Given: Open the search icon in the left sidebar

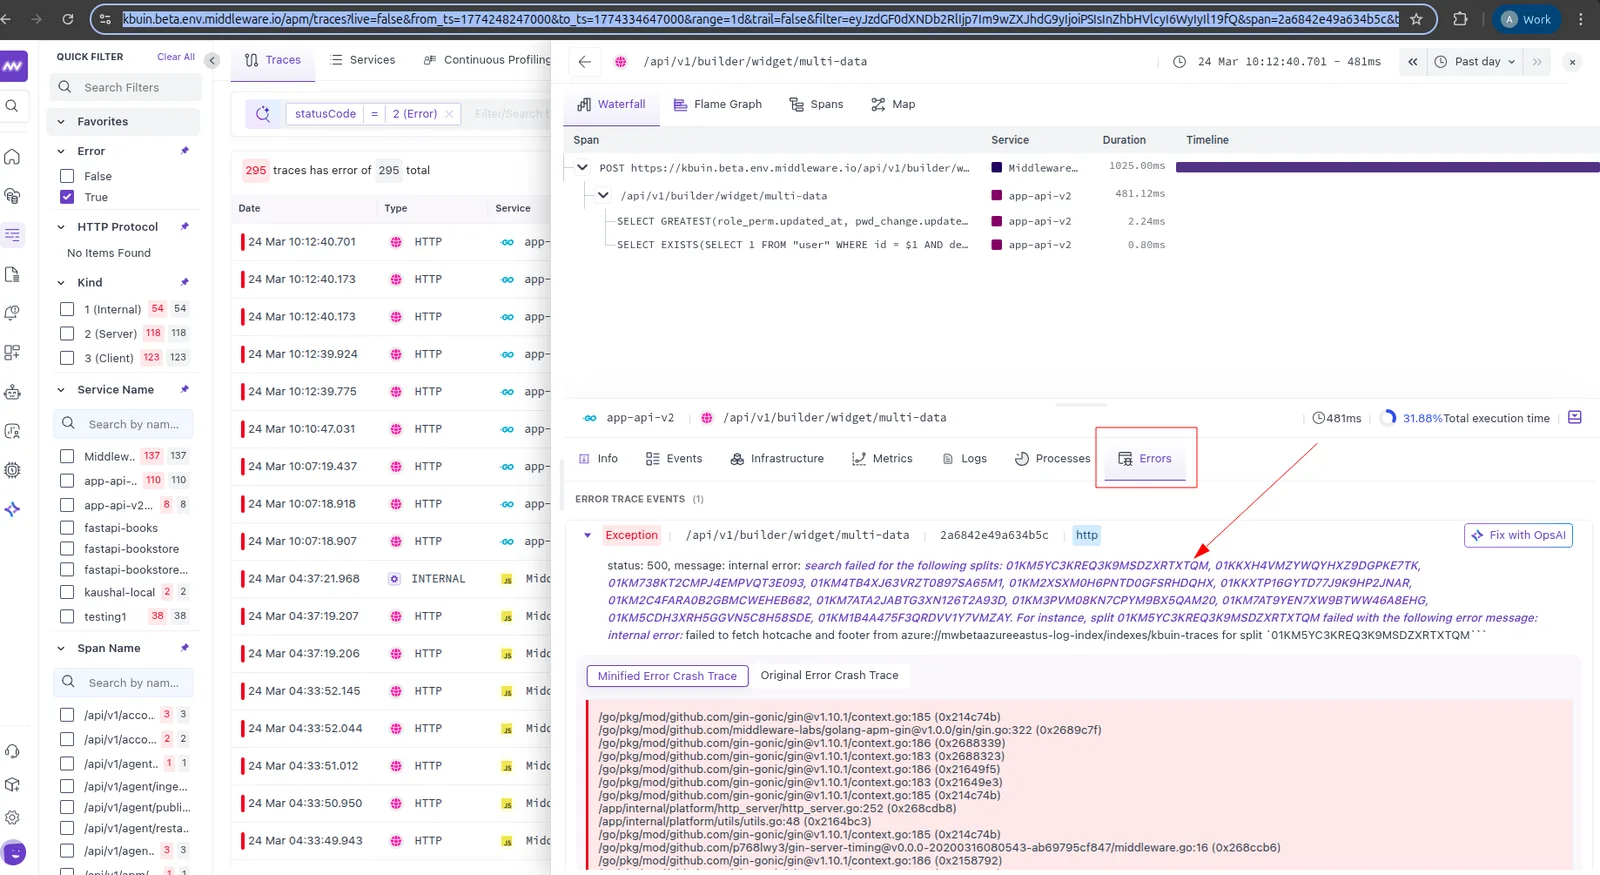Looking at the screenshot, I should [x=12, y=106].
